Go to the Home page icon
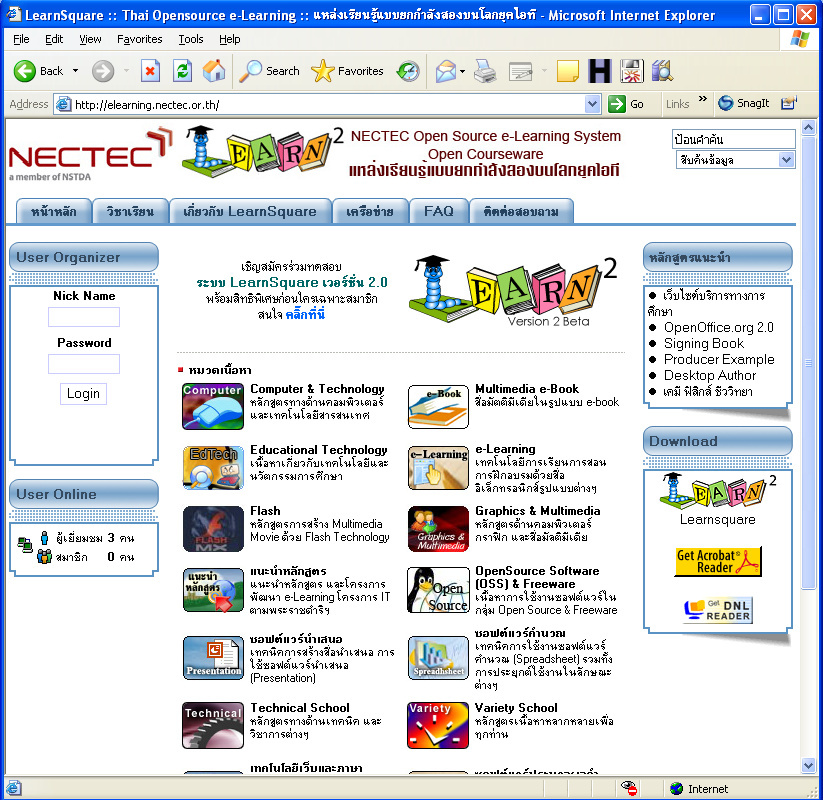 point(214,71)
